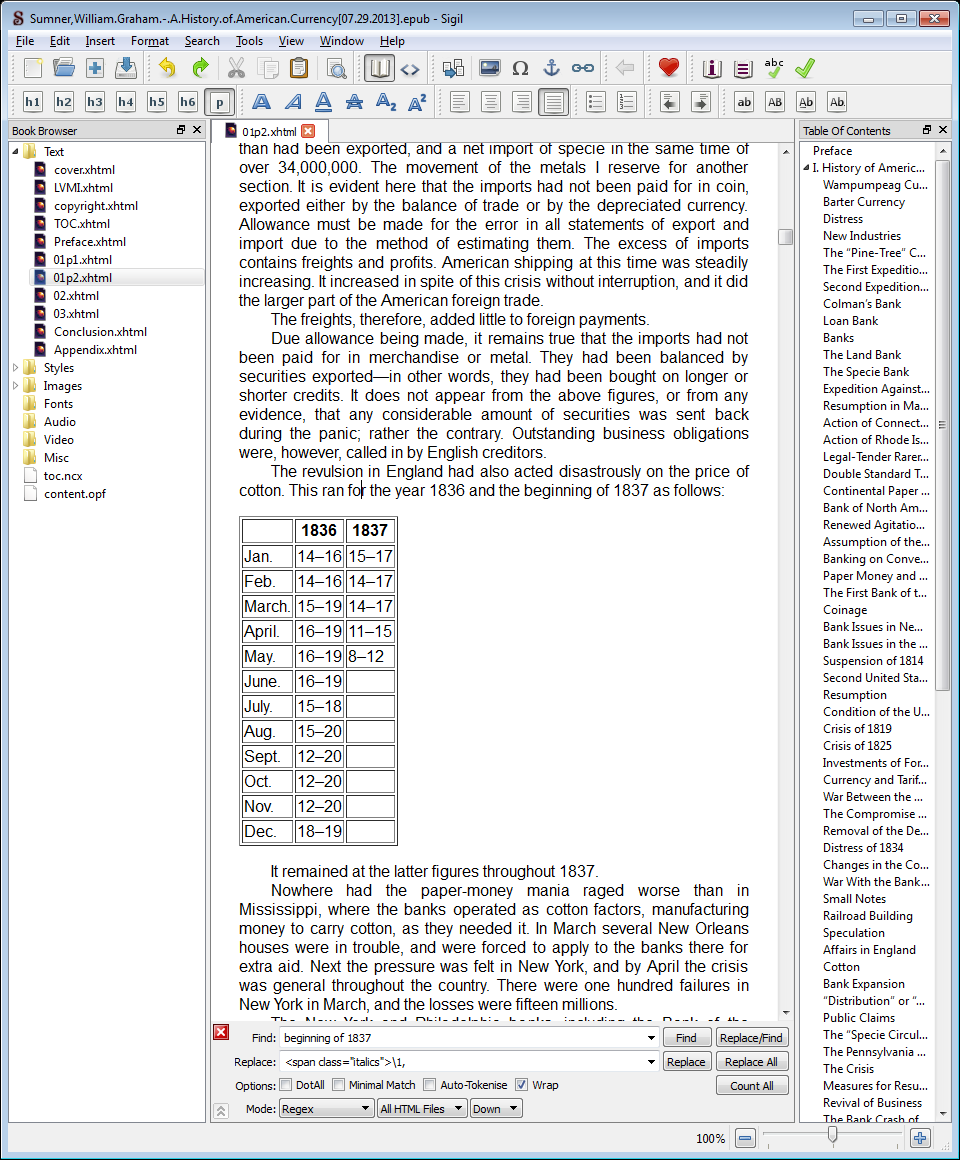This screenshot has height=1160, width=960.
Task: Click the Find button
Action: click(x=686, y=1038)
